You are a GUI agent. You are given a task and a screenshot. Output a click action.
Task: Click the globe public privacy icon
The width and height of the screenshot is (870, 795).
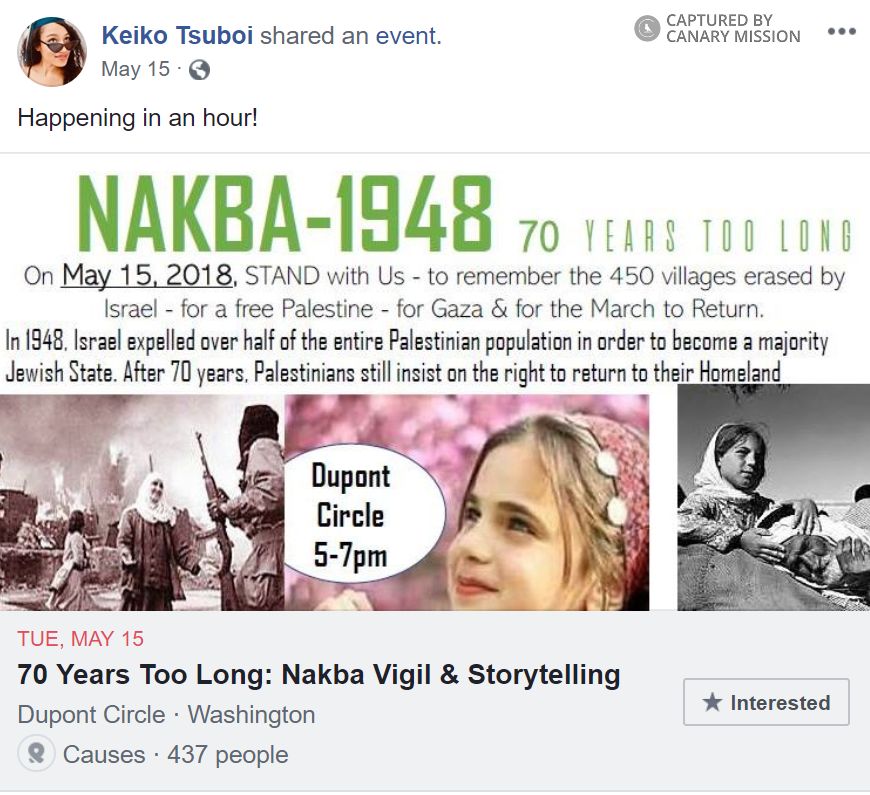point(199,70)
